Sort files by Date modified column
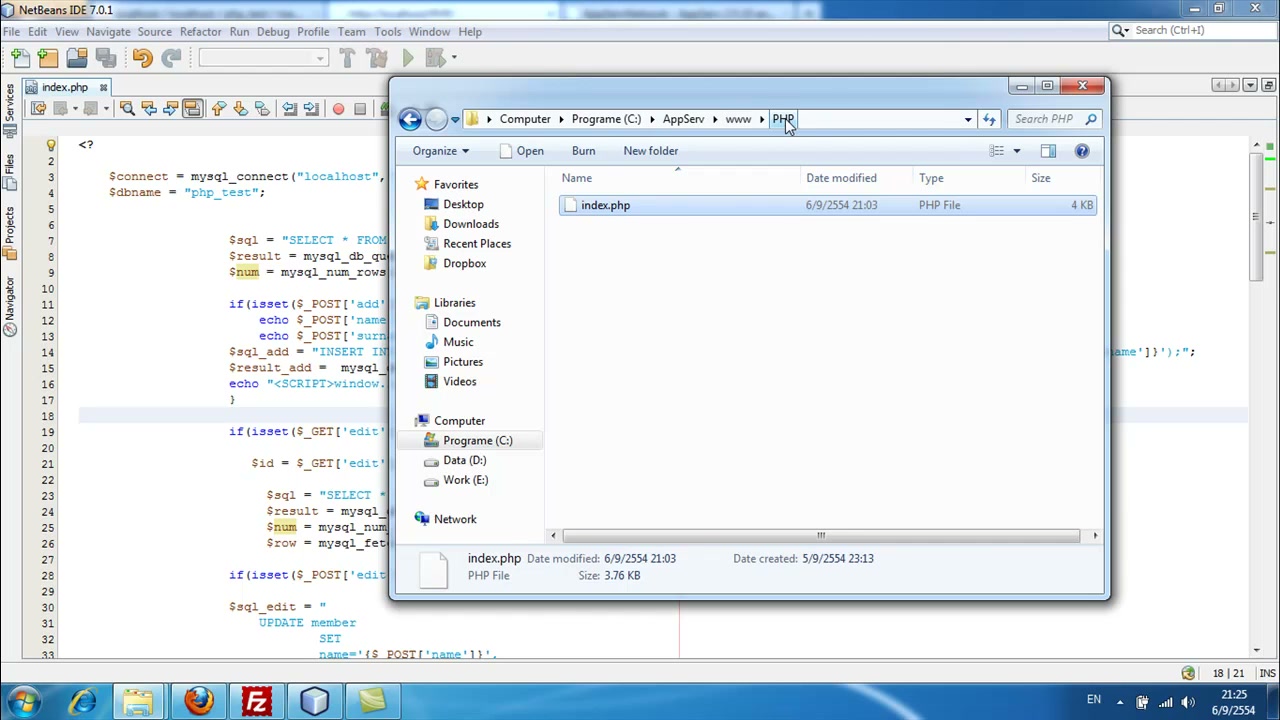Screen dimensions: 1280x720 [x=841, y=178]
